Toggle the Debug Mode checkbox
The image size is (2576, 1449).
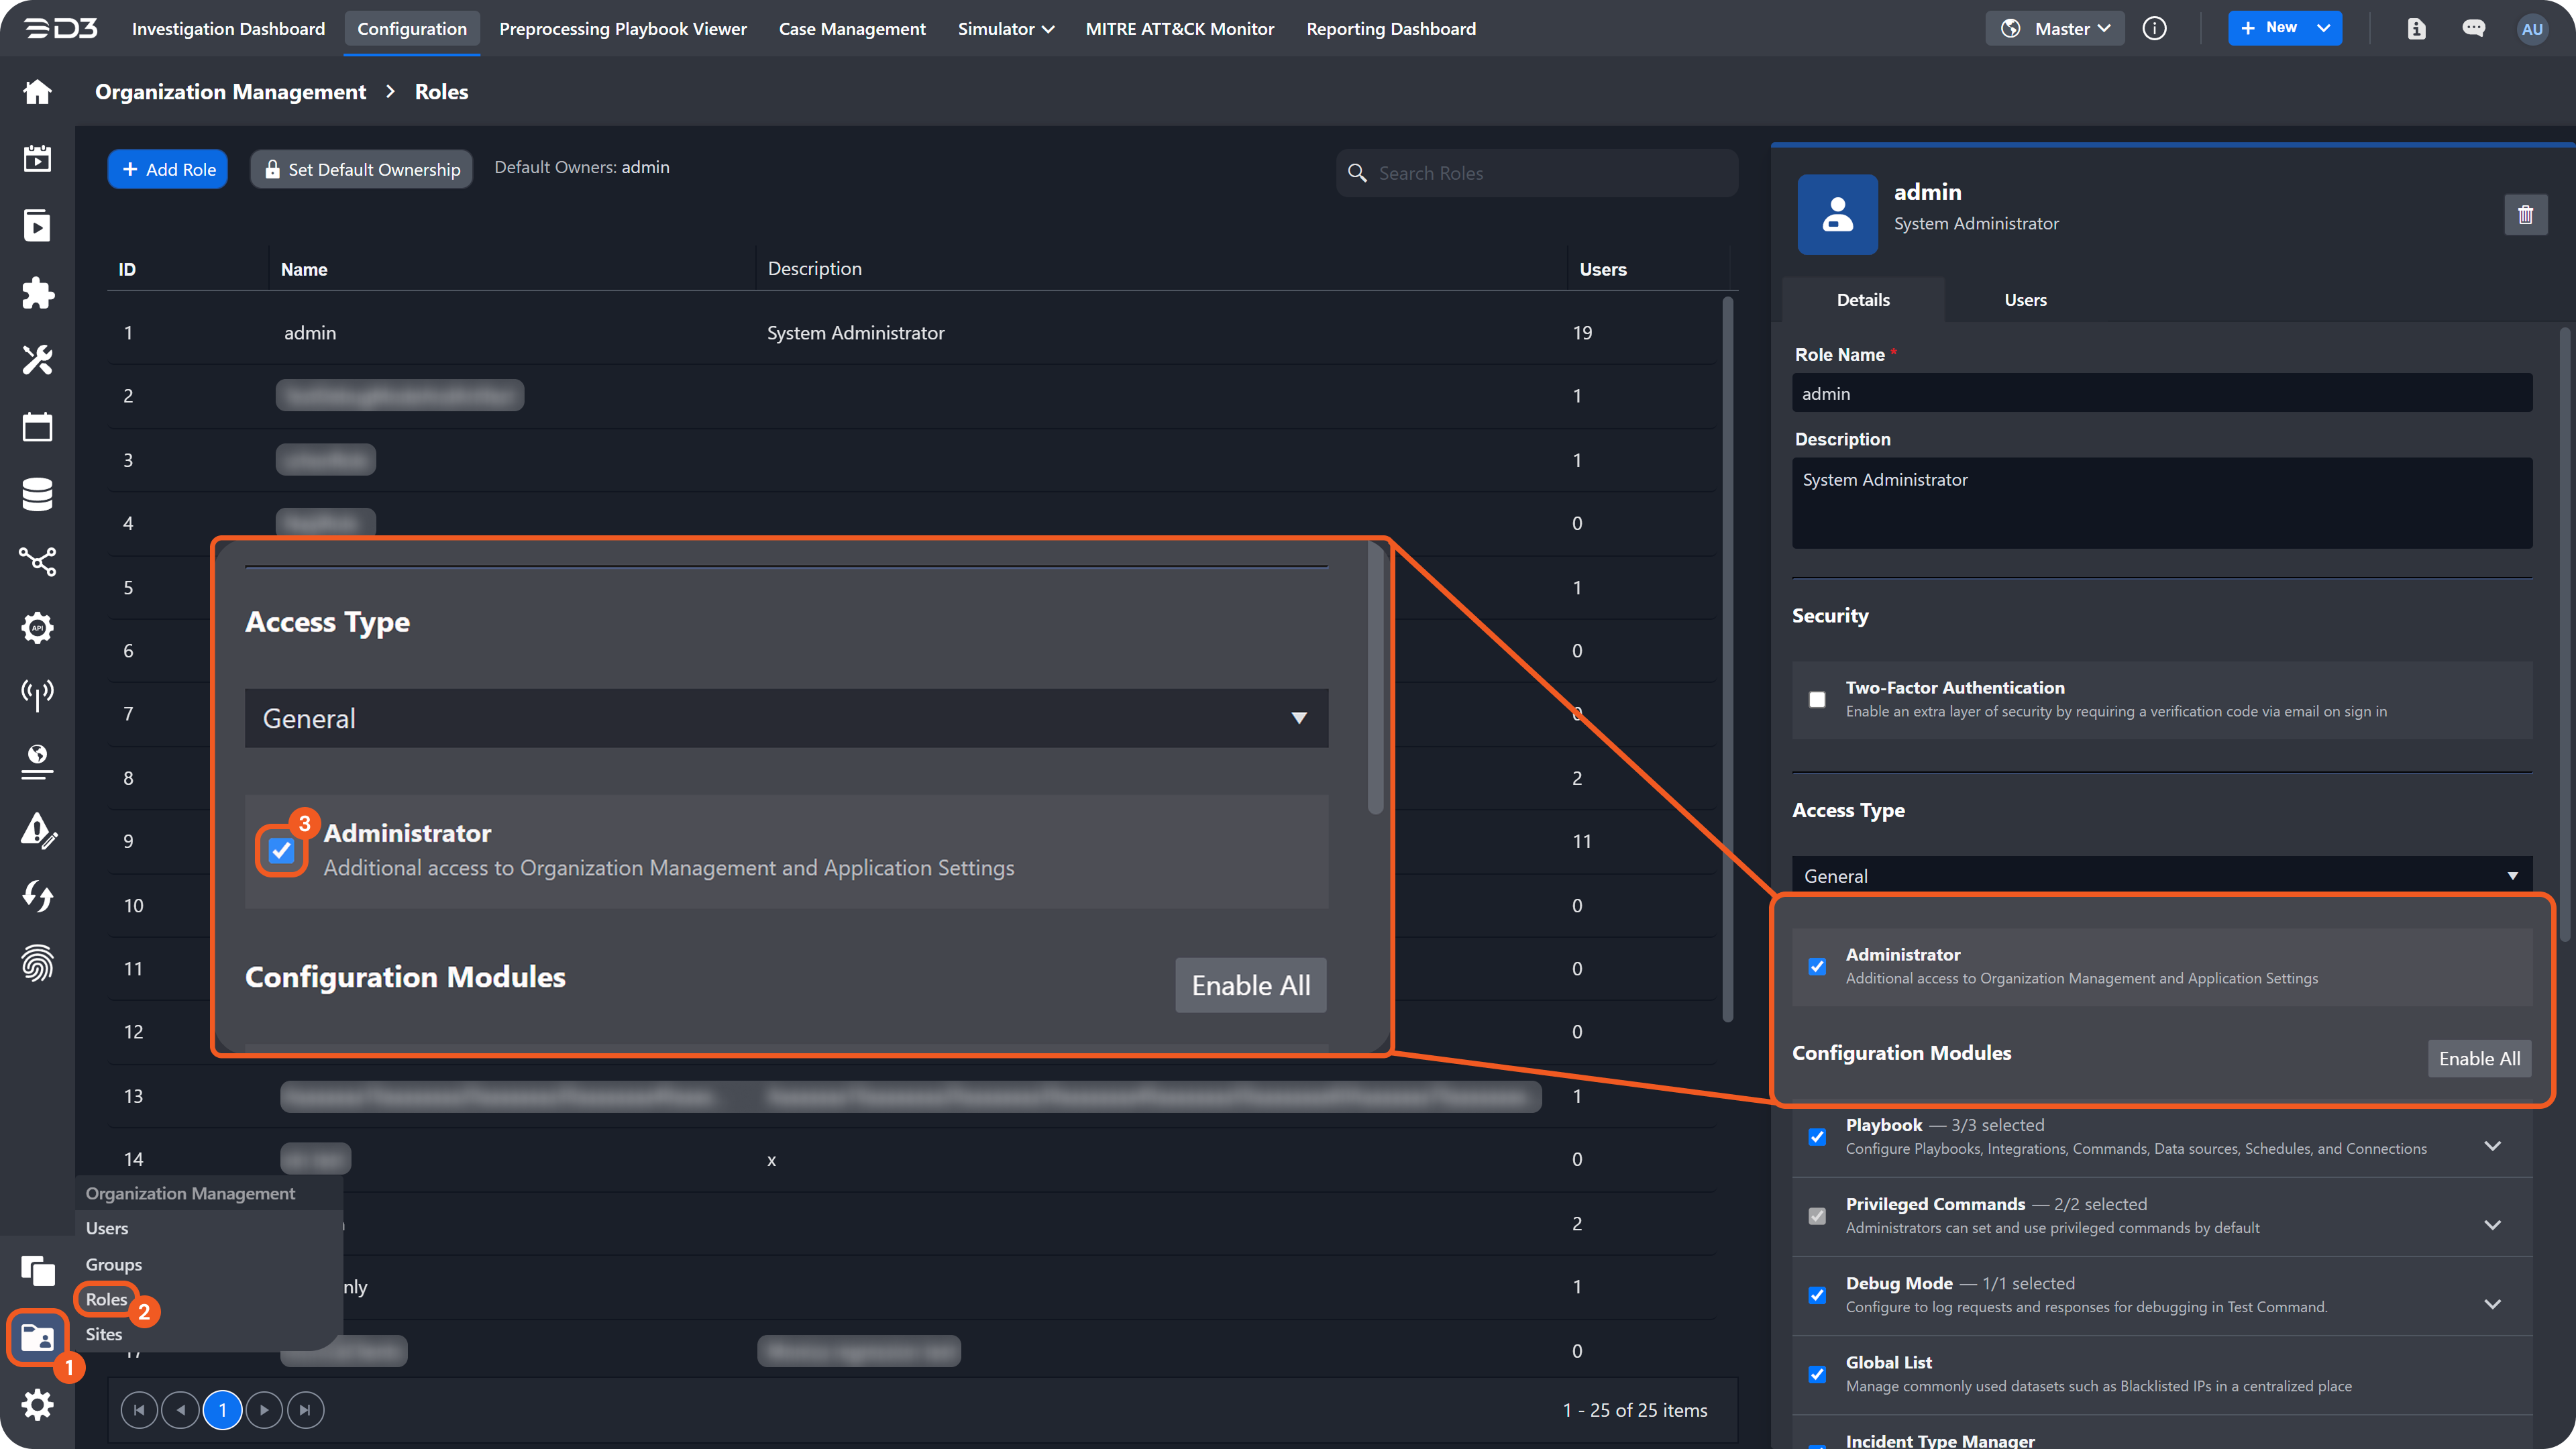[x=1817, y=1296]
